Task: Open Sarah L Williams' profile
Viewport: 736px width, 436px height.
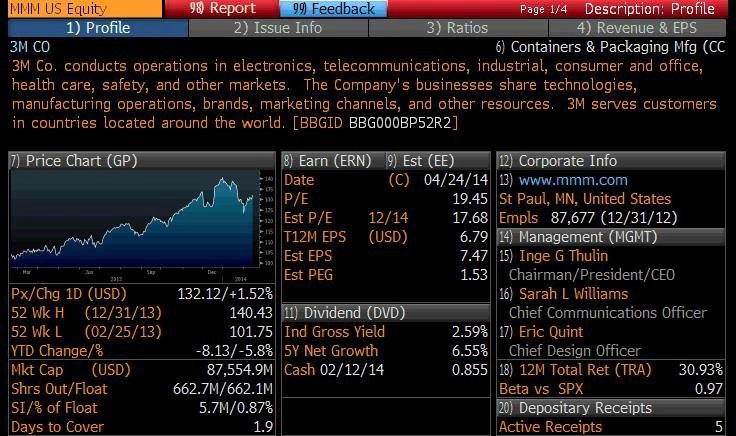Action: coord(573,293)
